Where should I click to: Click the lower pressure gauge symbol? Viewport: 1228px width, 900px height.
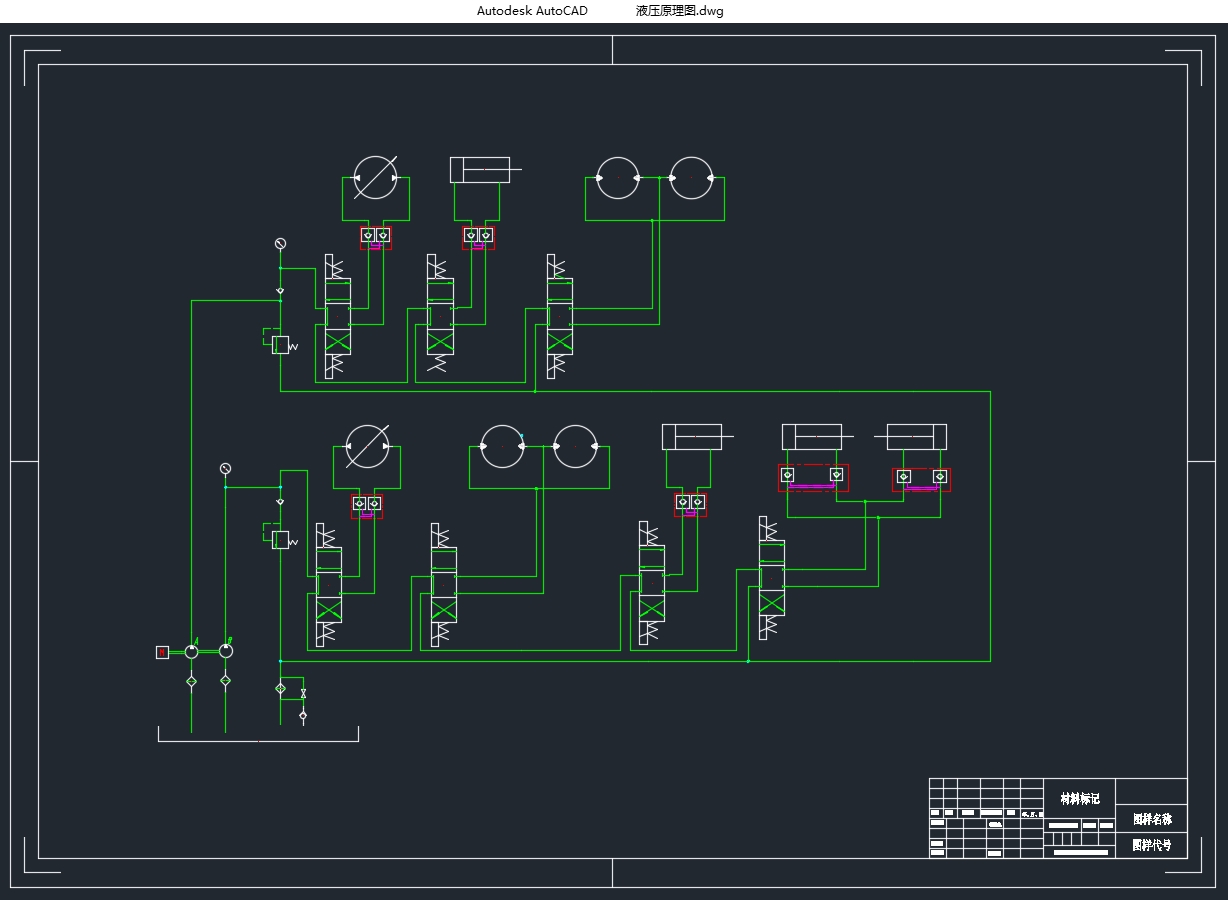point(225,469)
